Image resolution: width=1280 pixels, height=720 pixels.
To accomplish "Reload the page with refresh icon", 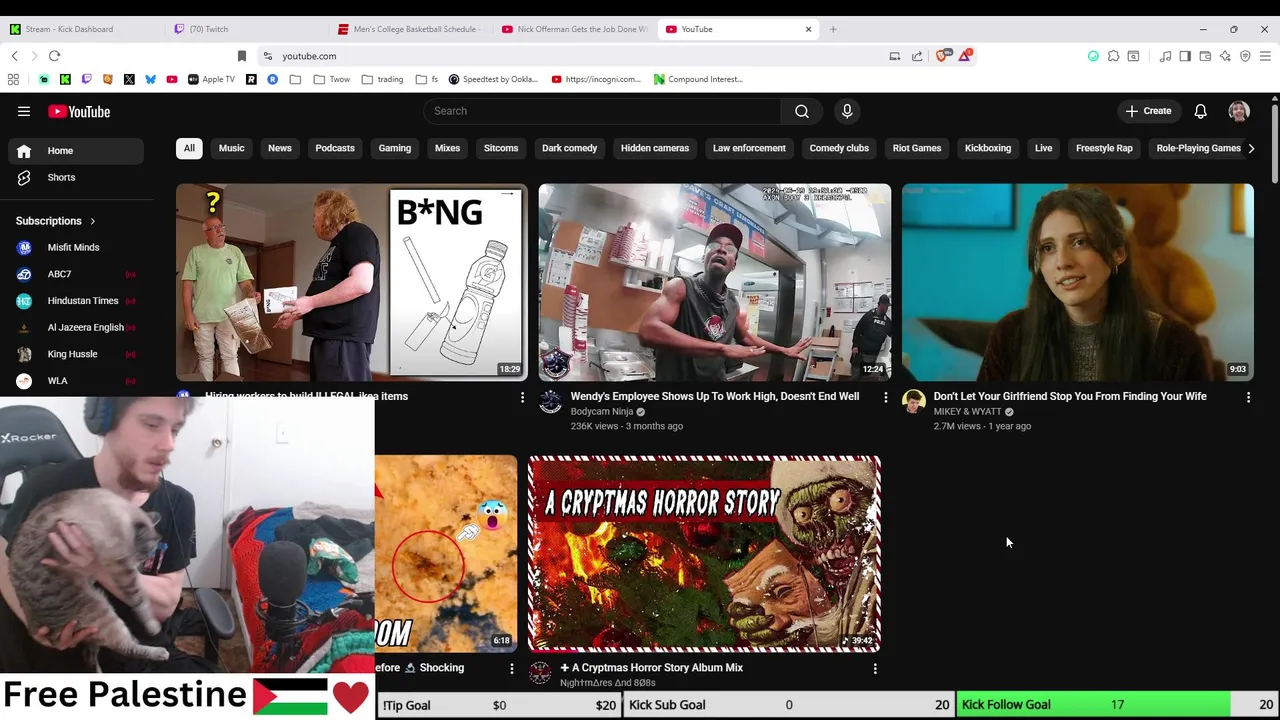I will coord(55,56).
